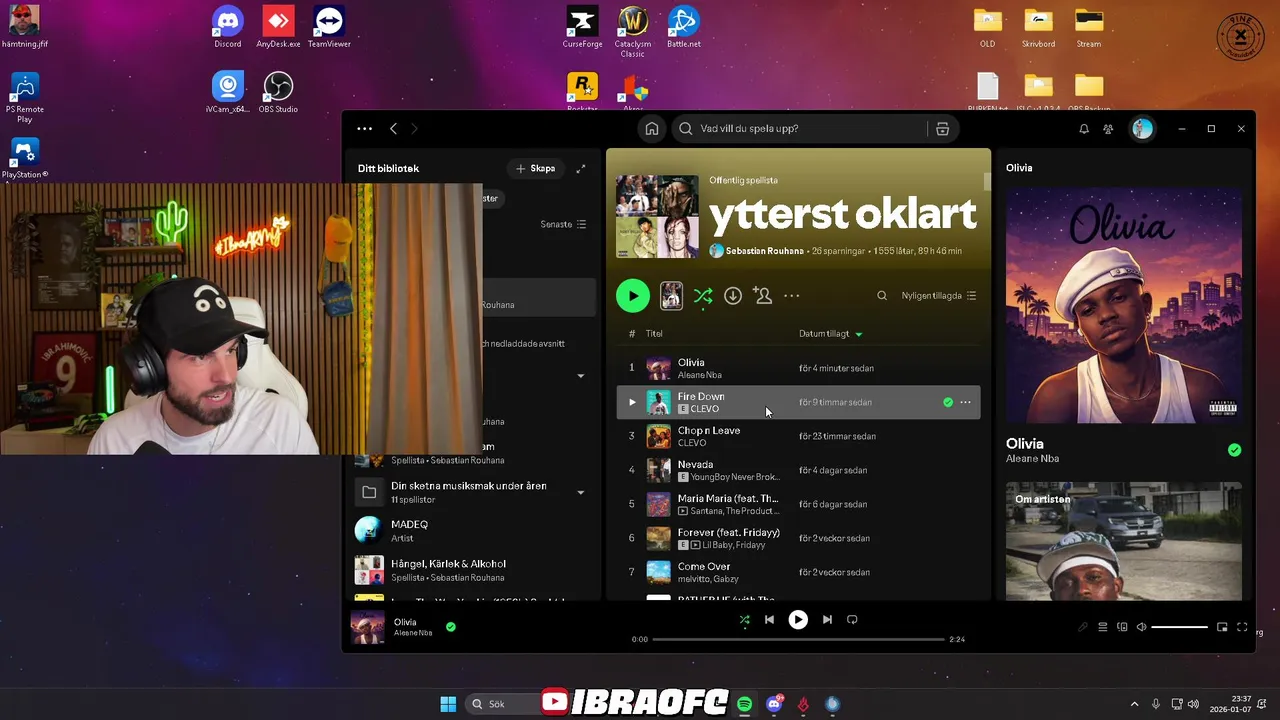1280x720 pixels.
Task: Select the track Maria Maria
Action: 798,504
